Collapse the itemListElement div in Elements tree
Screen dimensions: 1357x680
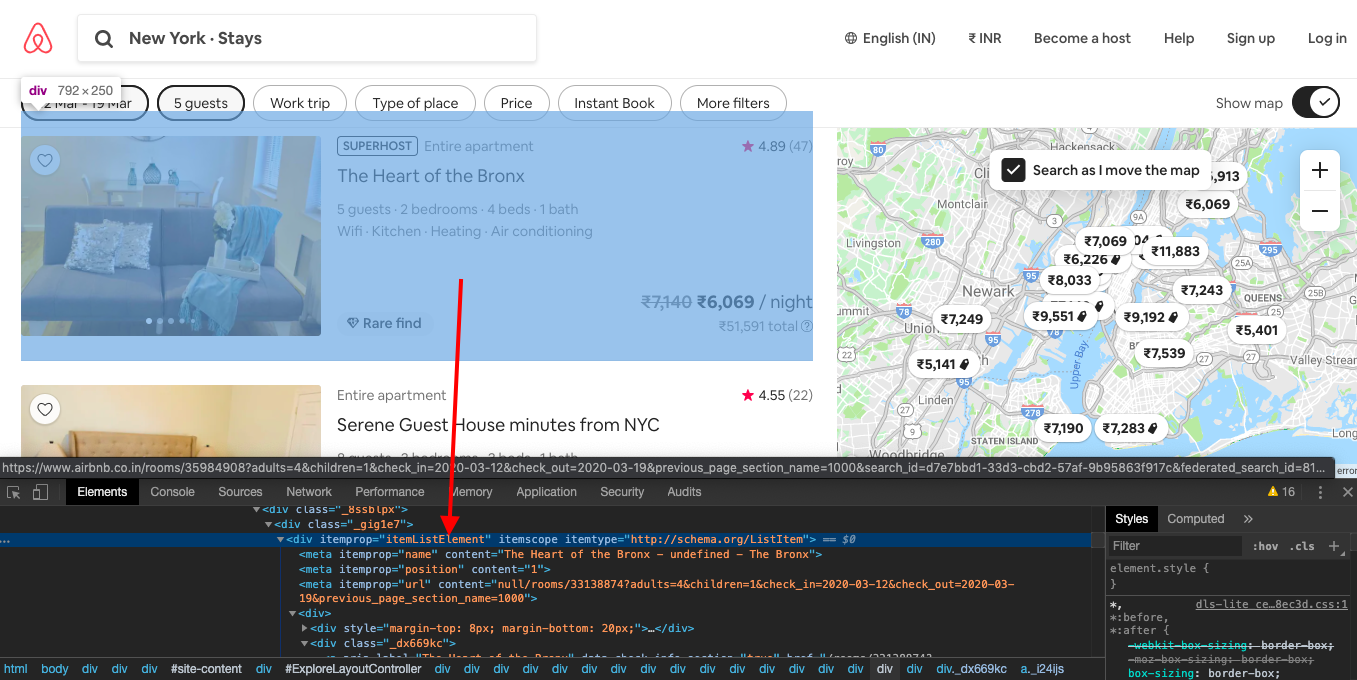[281, 539]
